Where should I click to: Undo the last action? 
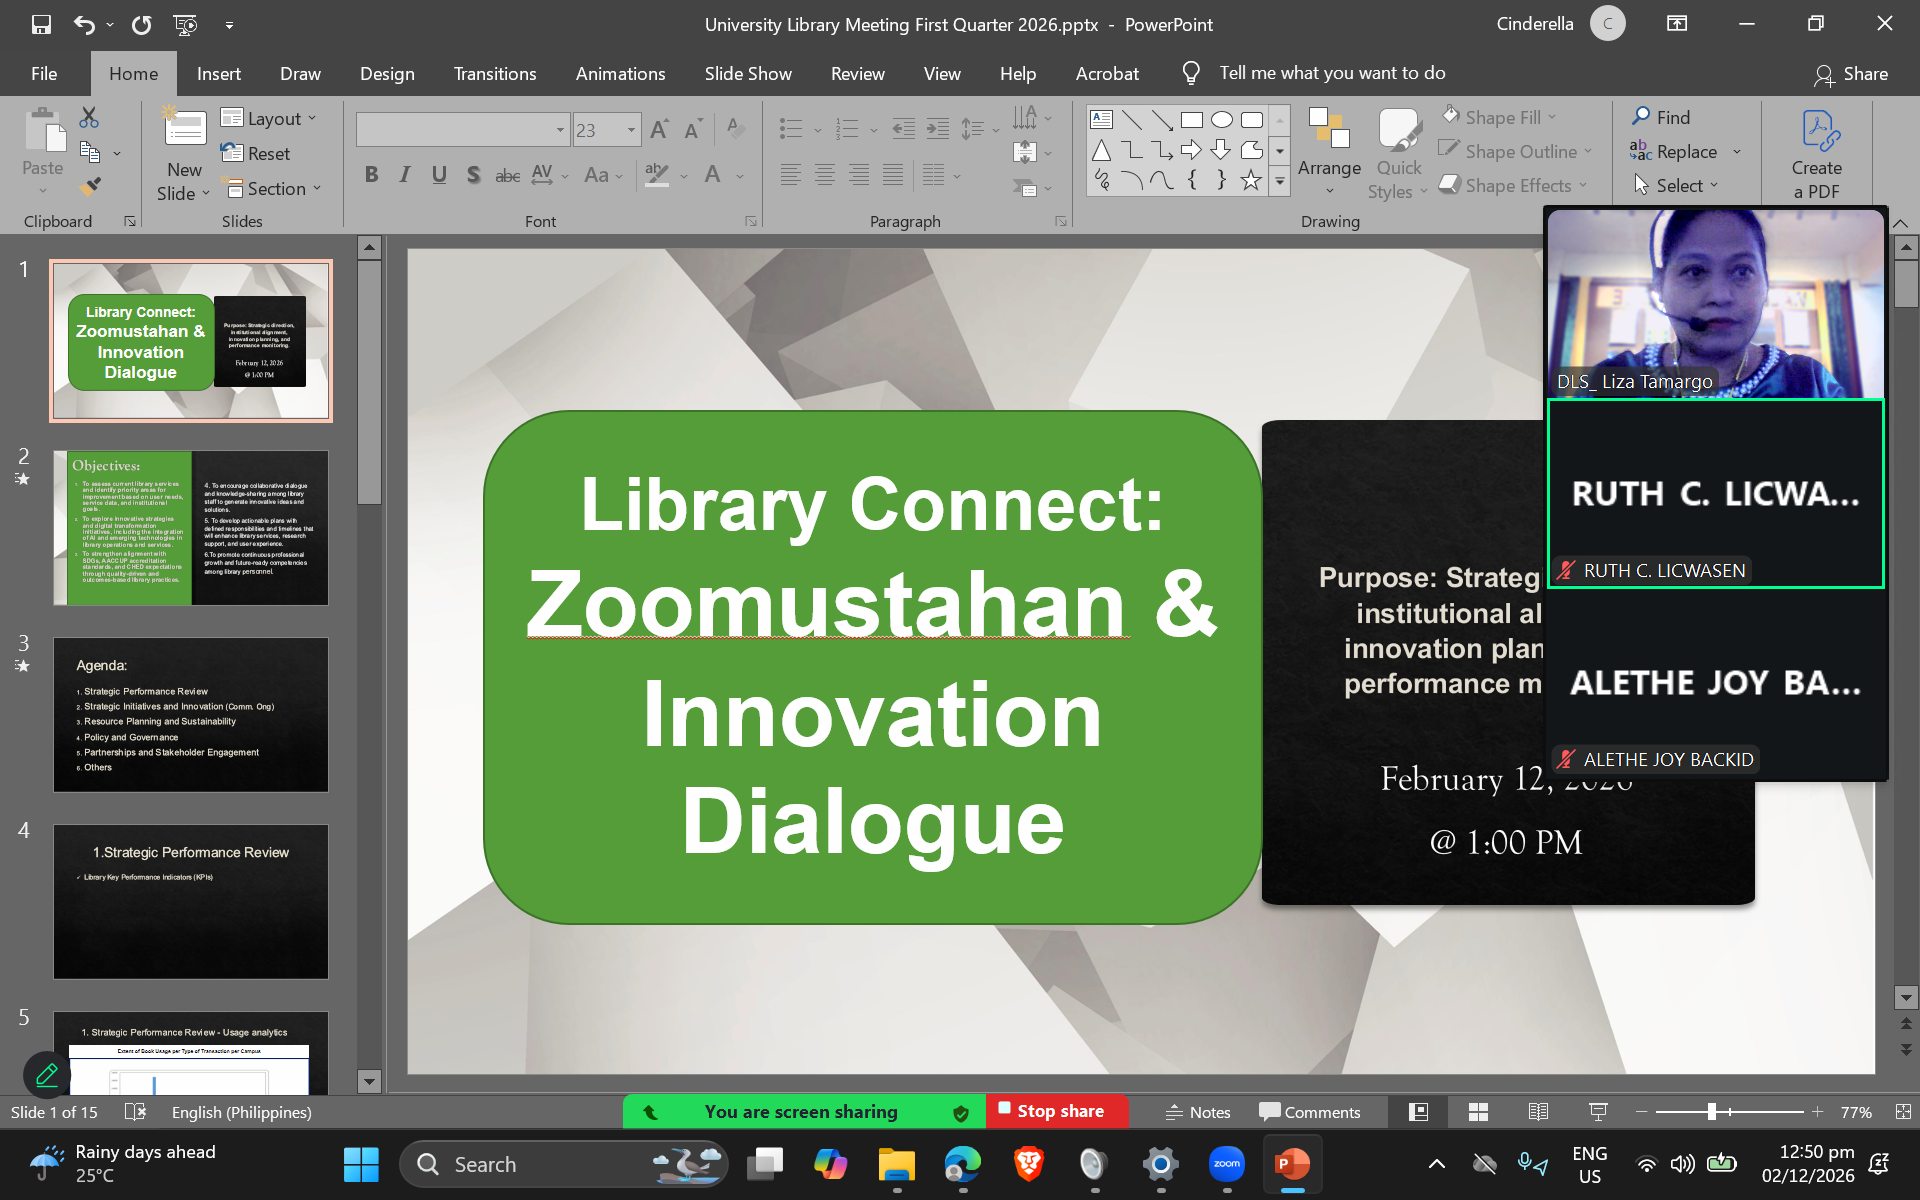click(x=85, y=25)
